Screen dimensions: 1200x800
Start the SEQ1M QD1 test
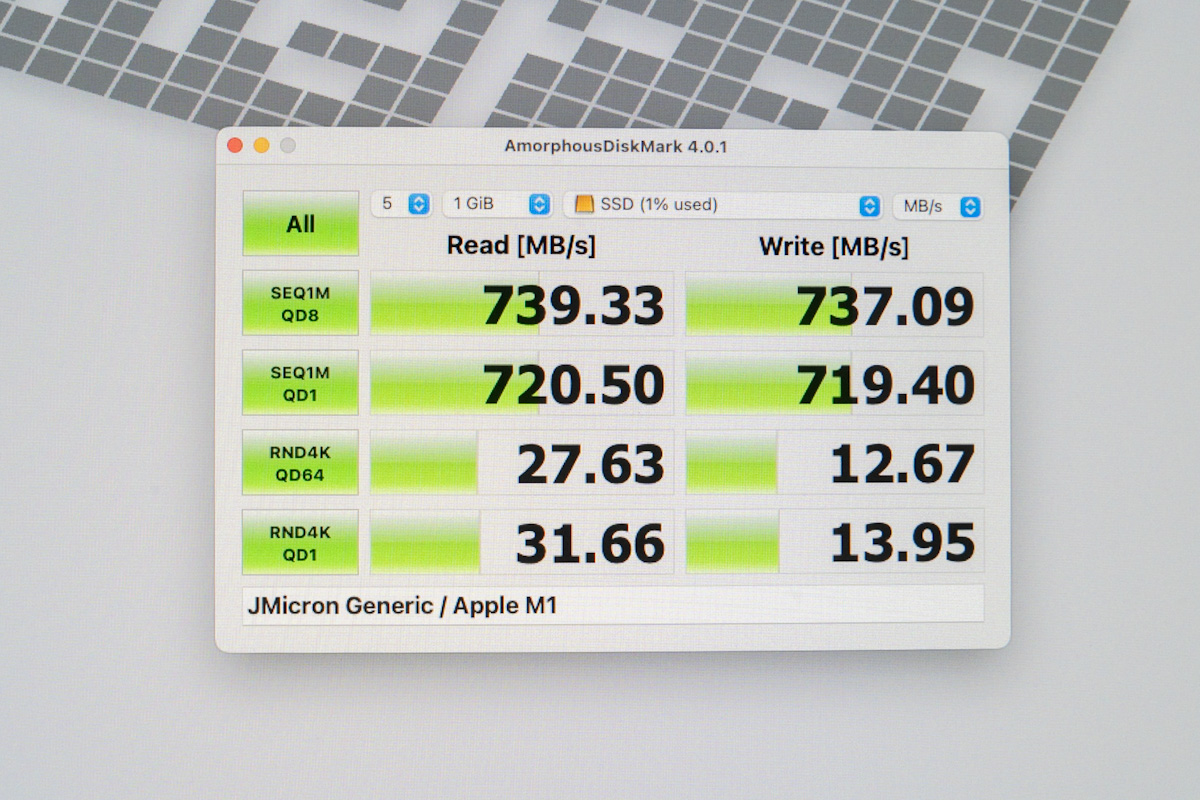300,383
